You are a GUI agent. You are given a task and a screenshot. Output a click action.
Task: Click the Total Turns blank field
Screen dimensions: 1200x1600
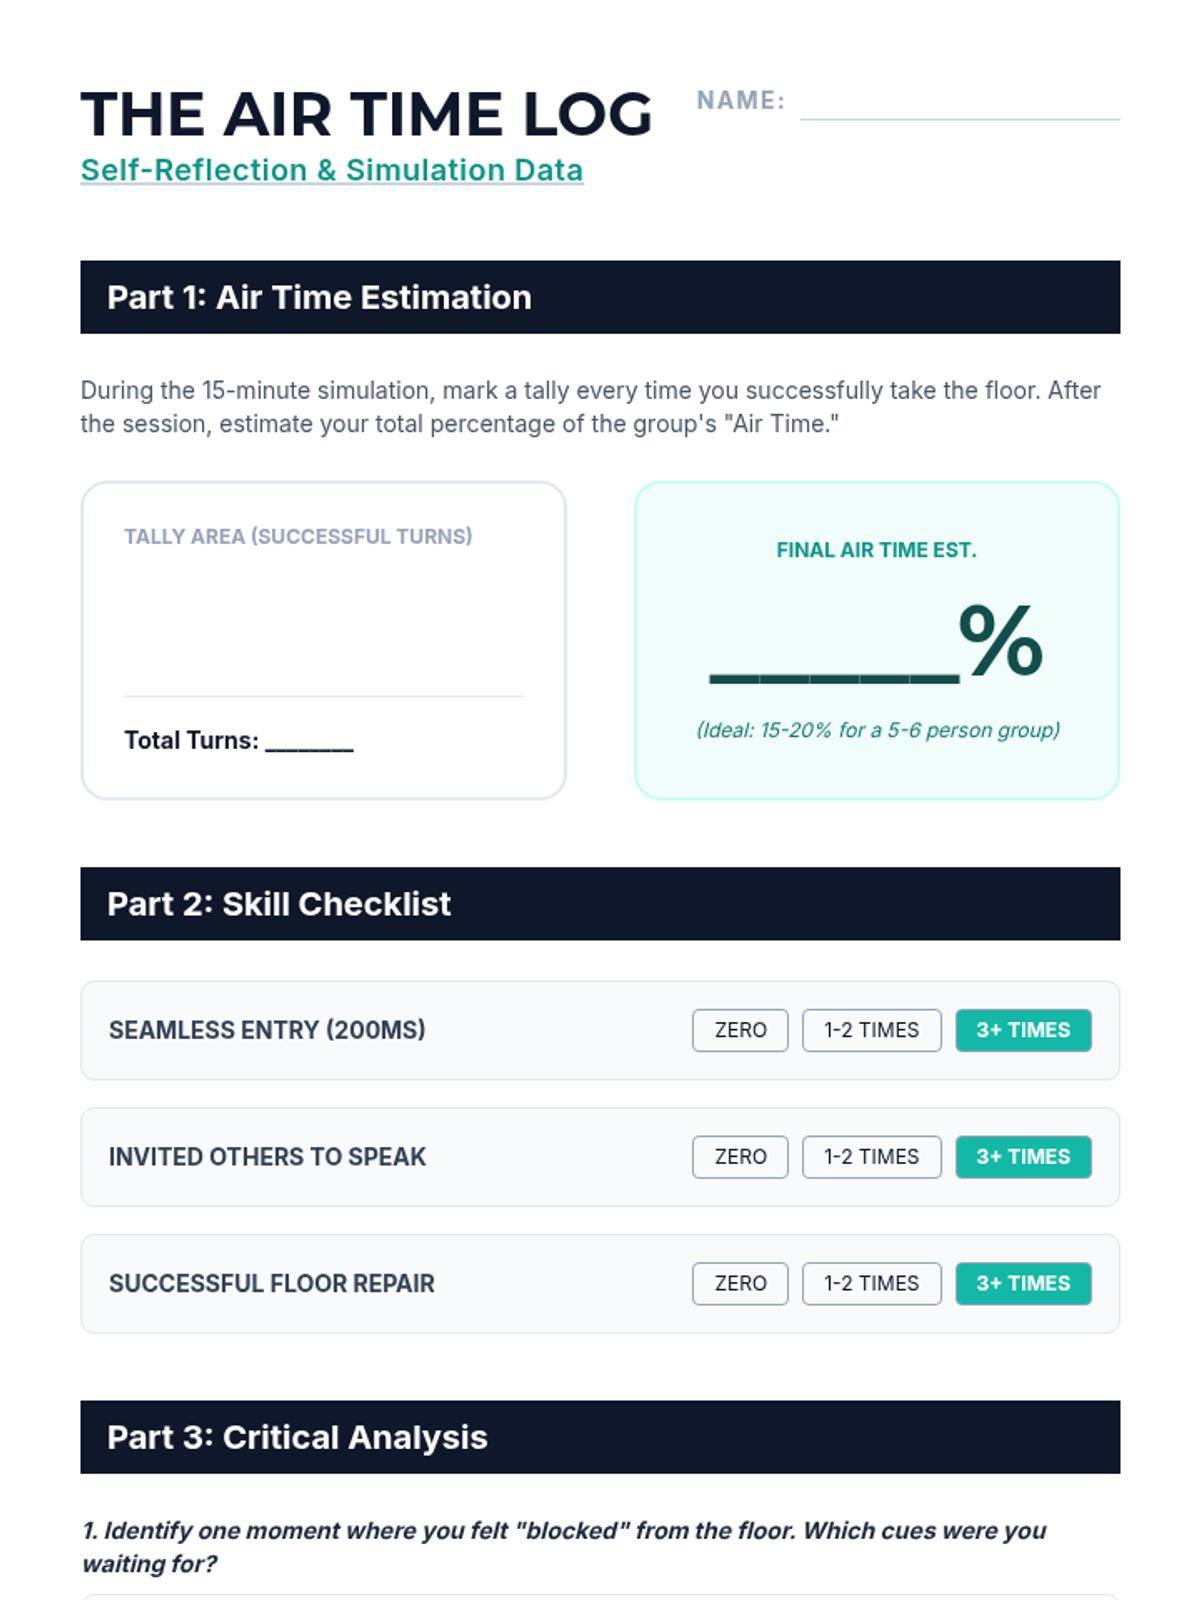[309, 741]
